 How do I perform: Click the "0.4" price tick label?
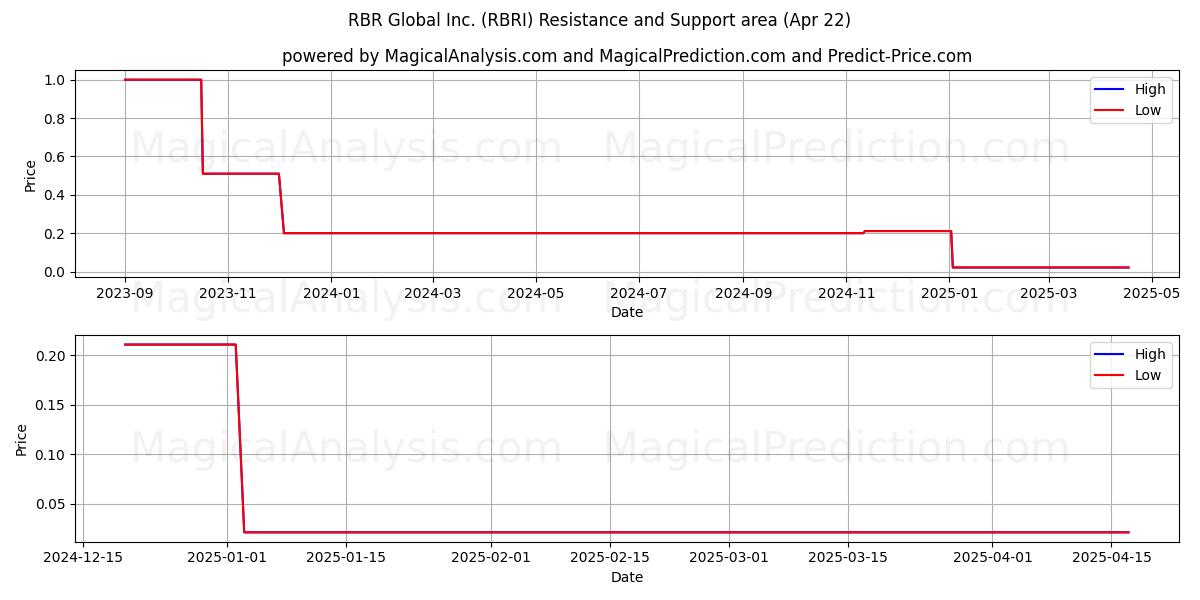(x=55, y=195)
